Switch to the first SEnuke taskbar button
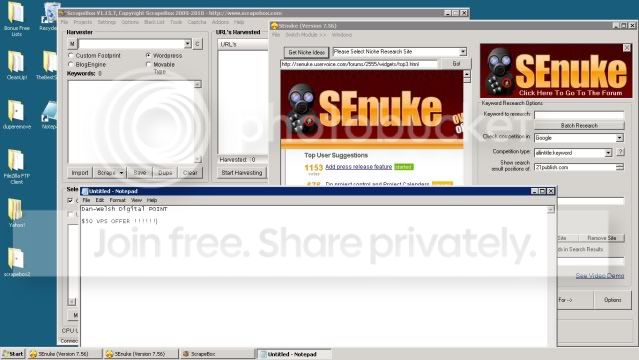 (64, 354)
